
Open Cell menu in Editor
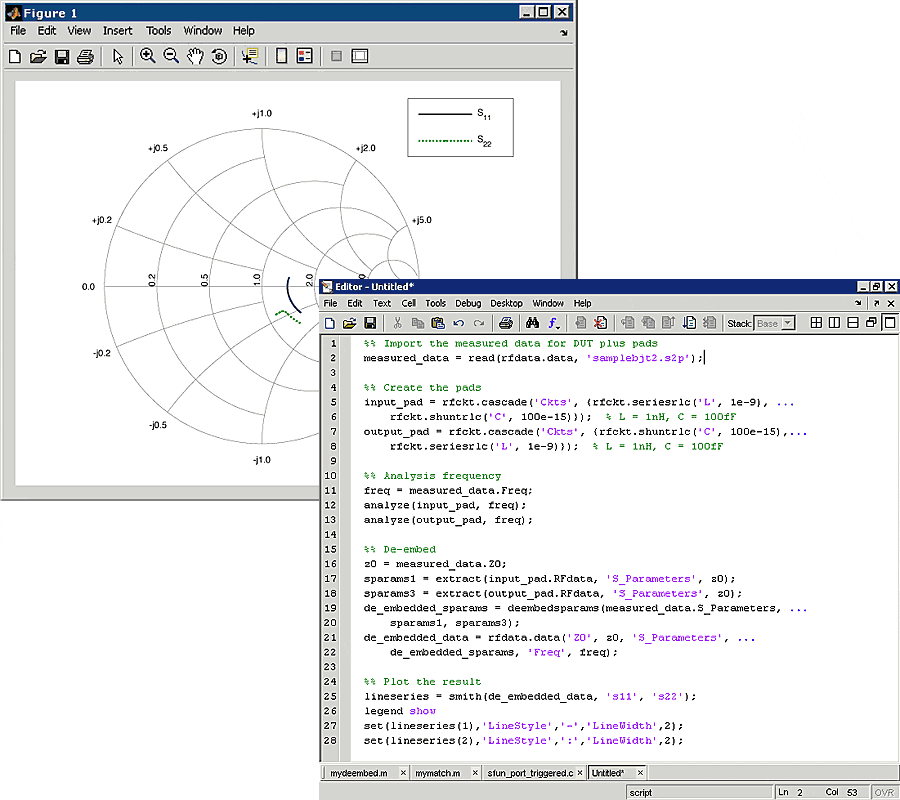[x=409, y=303]
